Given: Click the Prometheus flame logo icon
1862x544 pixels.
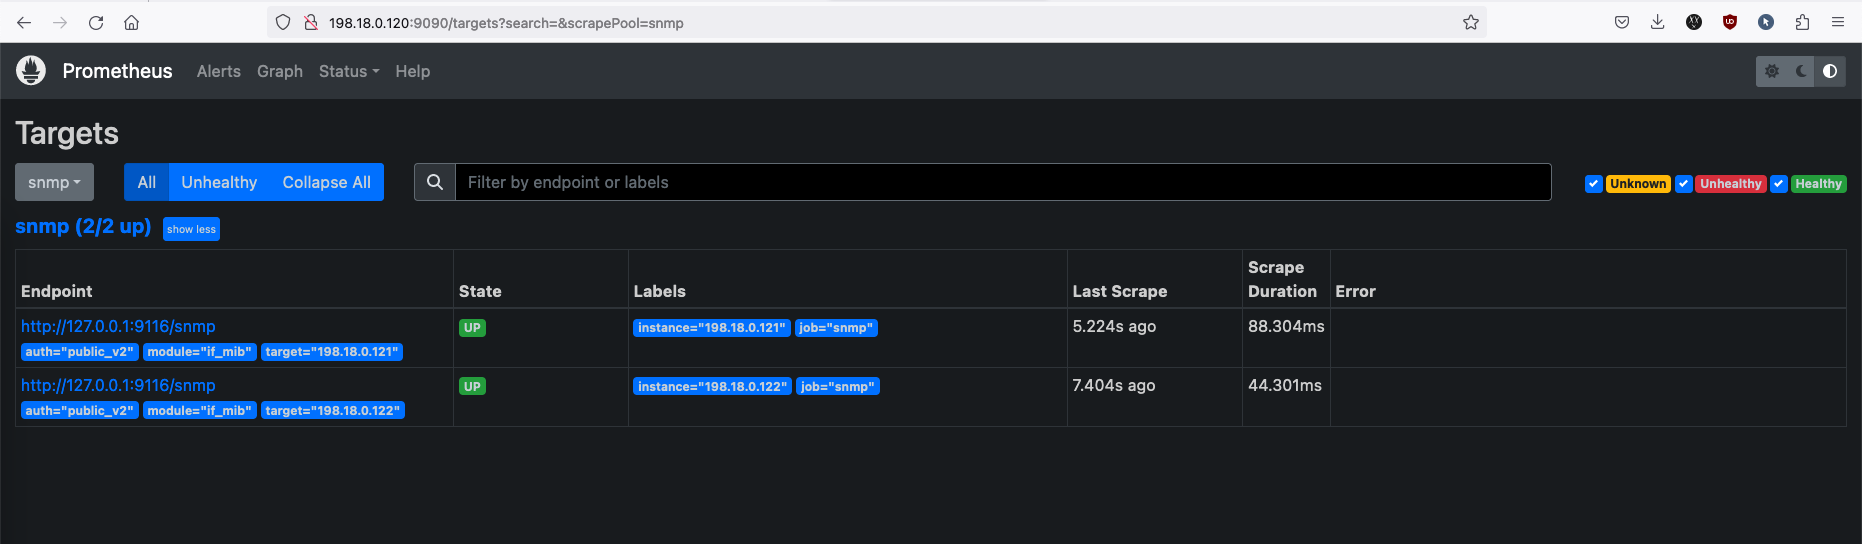Looking at the screenshot, I should (x=31, y=71).
